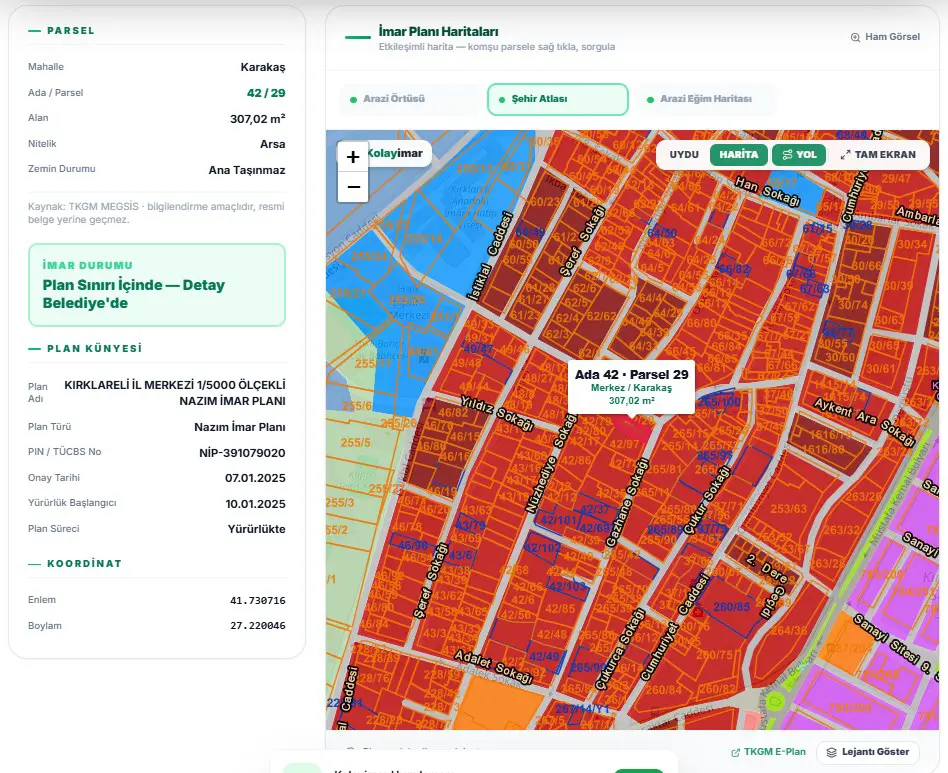Click the Aykent Ara Sokağı label on map
948x773 pixels.
click(x=864, y=422)
